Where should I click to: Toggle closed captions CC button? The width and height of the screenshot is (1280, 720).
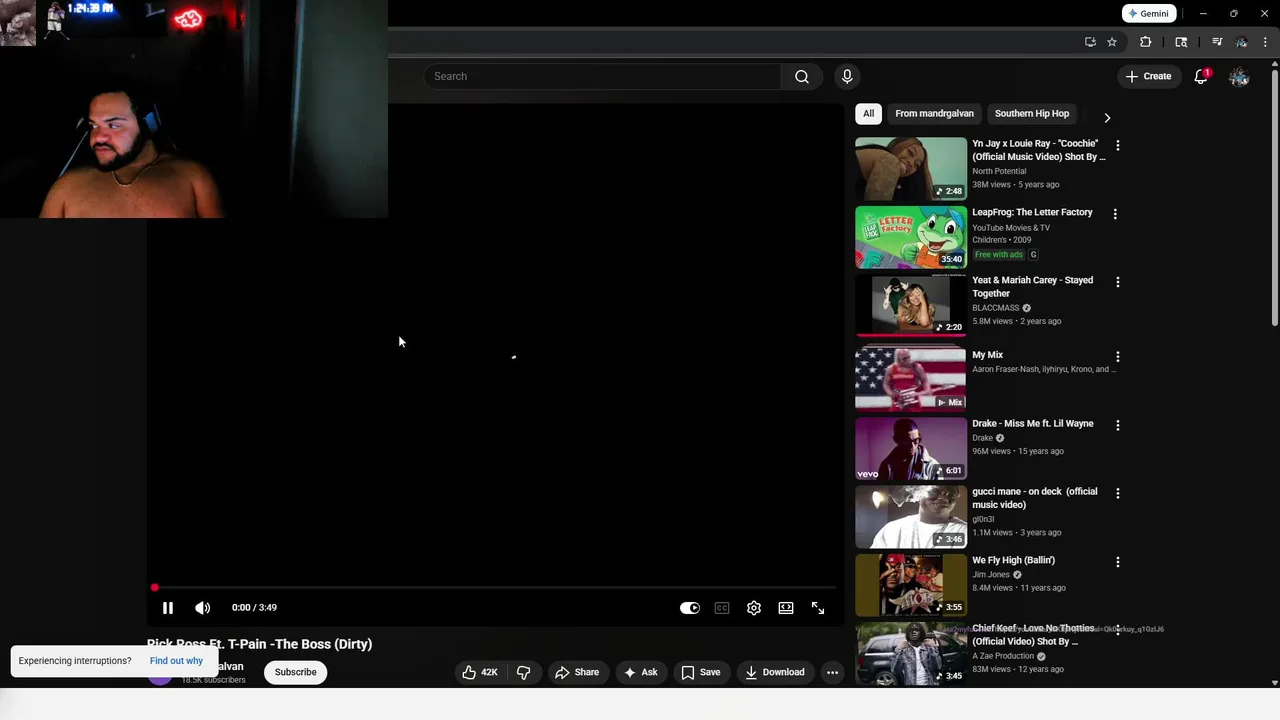(722, 608)
